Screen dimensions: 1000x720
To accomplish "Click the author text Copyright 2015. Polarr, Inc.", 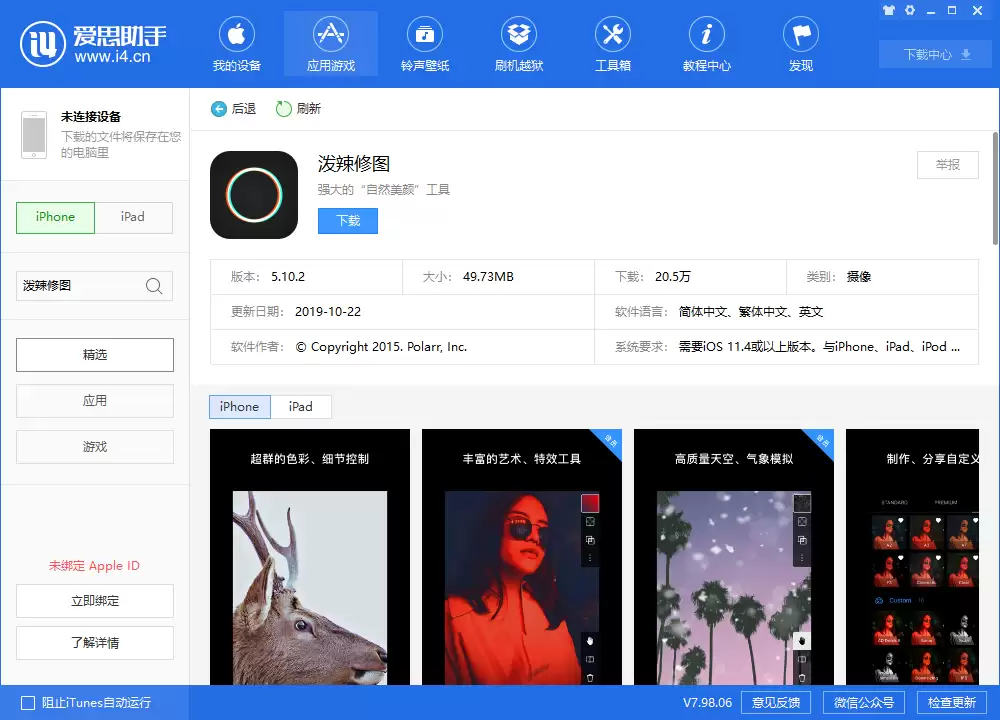I will (x=381, y=347).
